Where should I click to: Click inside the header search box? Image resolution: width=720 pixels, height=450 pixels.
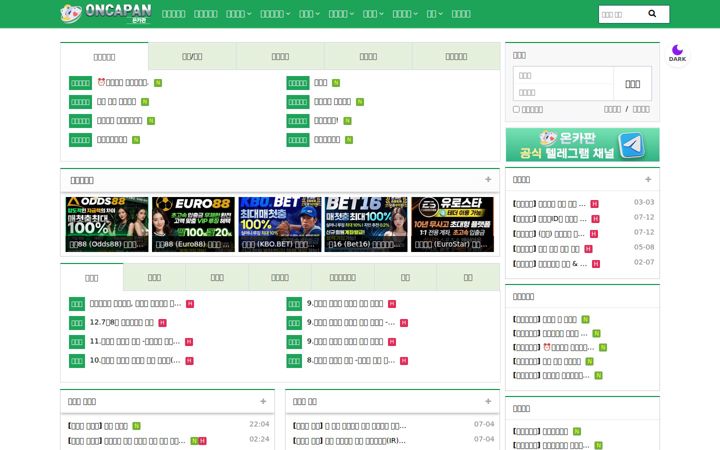(x=622, y=14)
